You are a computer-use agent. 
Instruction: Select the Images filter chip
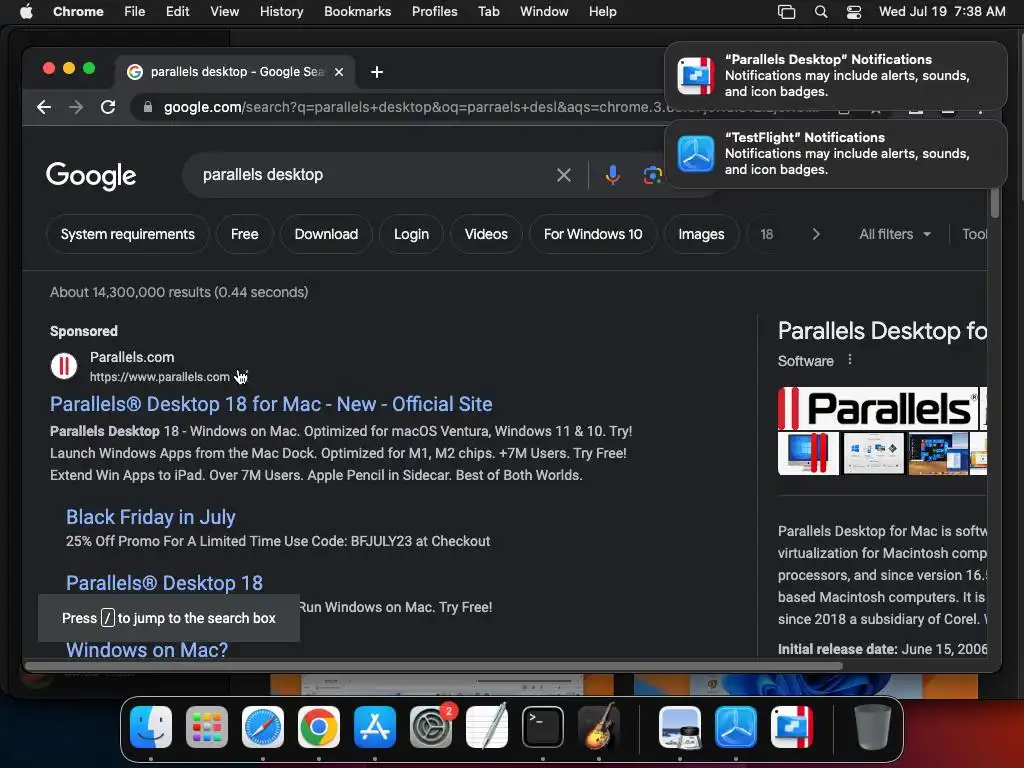[701, 234]
